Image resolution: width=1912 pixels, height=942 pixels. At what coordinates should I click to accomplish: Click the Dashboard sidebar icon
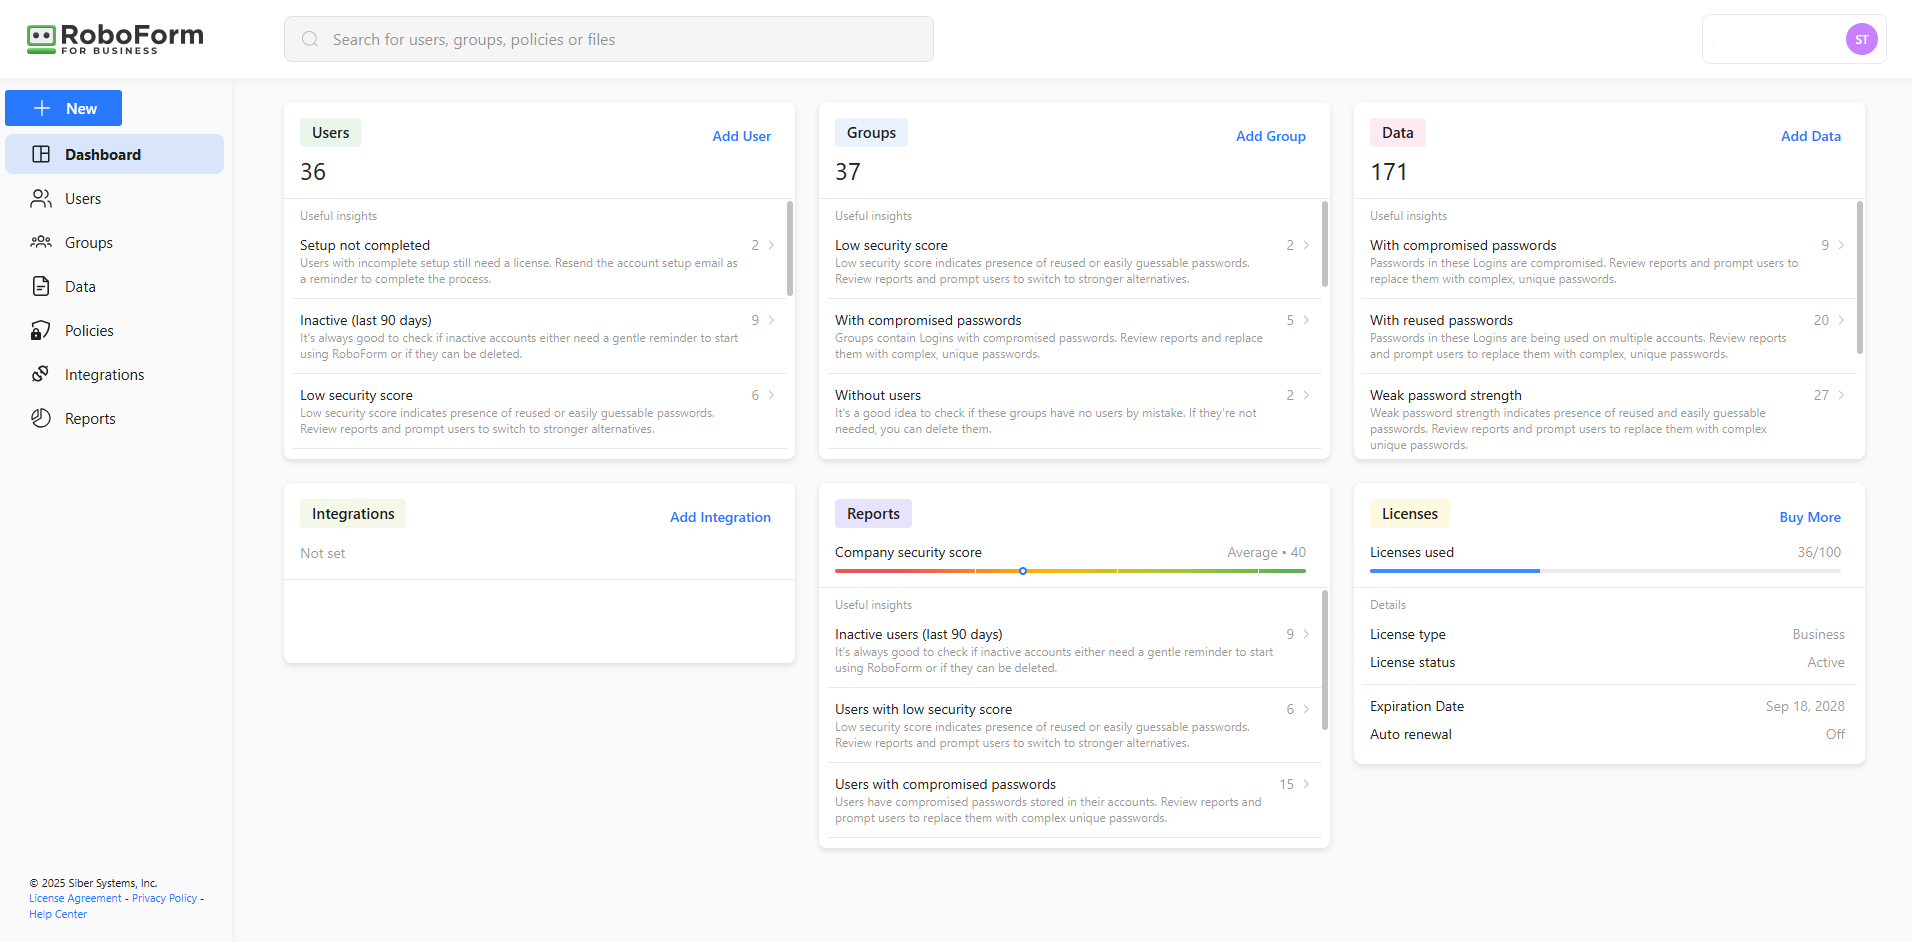point(41,154)
